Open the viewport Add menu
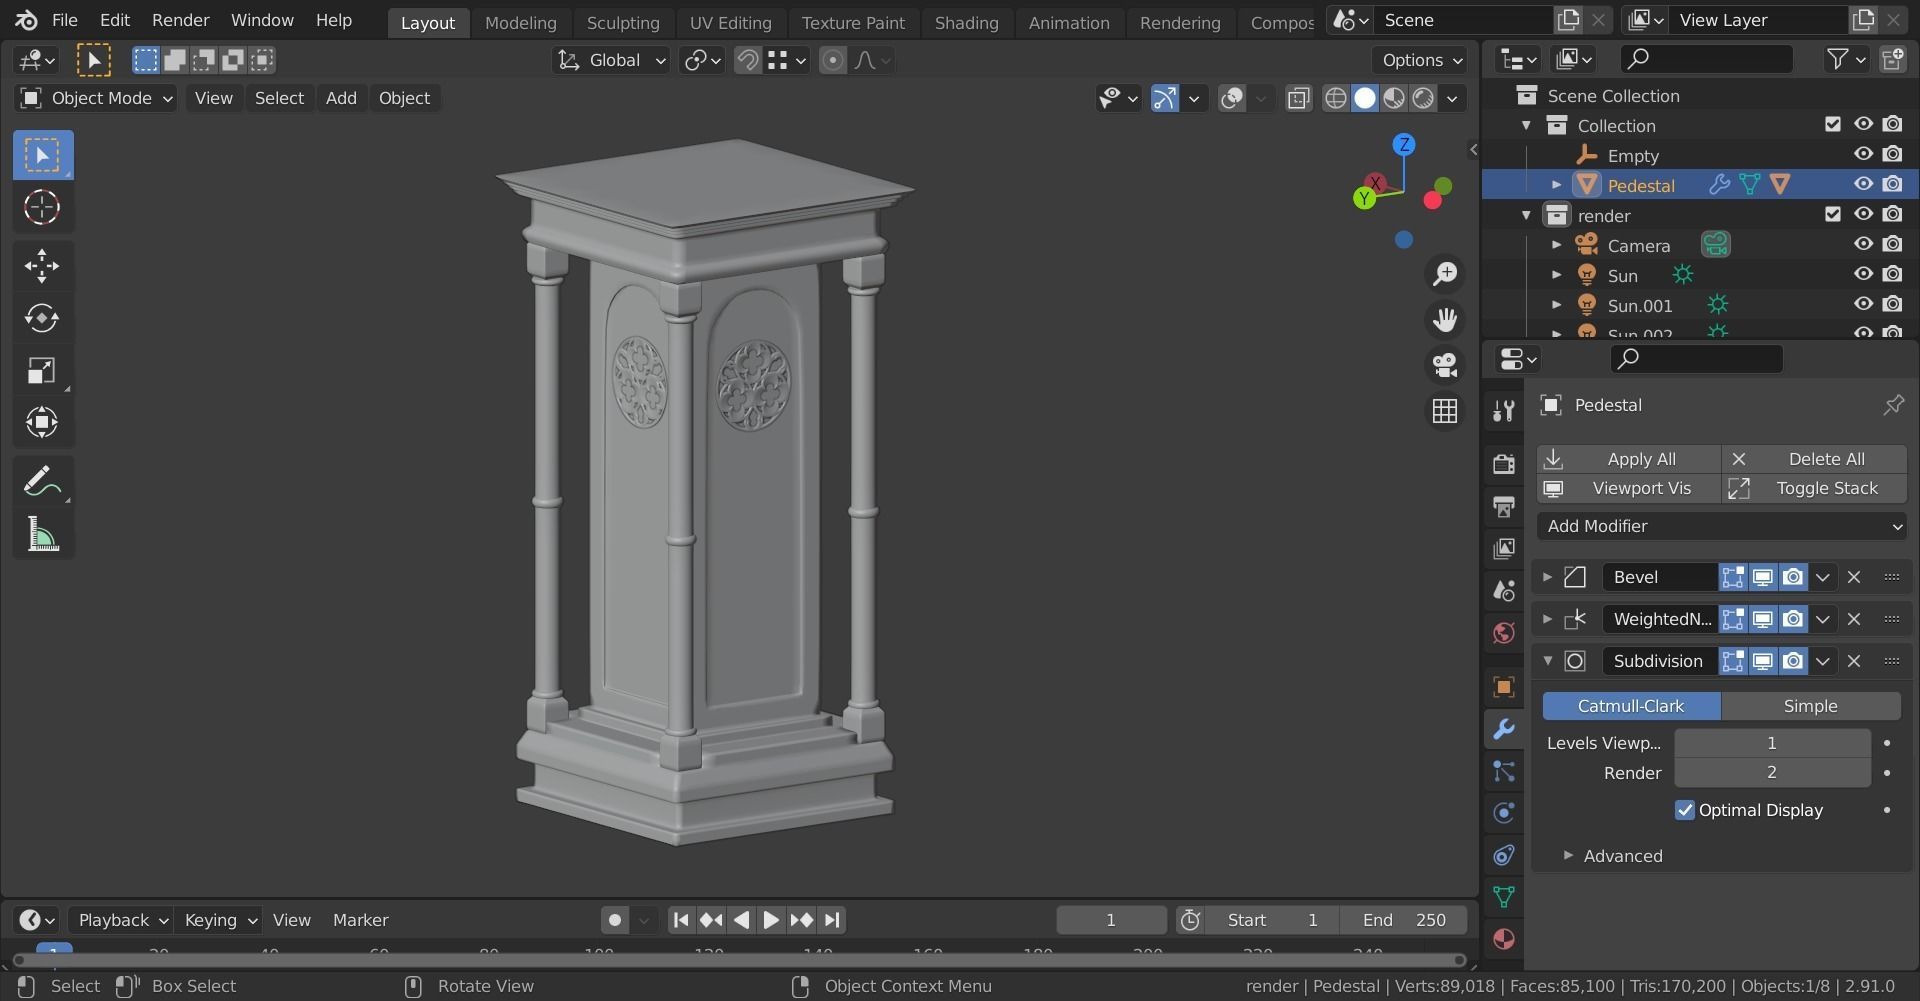1920x1001 pixels. tap(341, 98)
